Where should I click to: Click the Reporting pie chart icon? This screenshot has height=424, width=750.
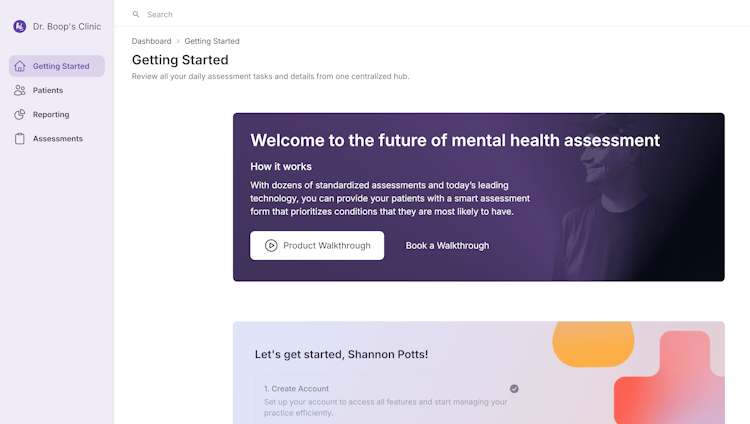(20, 114)
